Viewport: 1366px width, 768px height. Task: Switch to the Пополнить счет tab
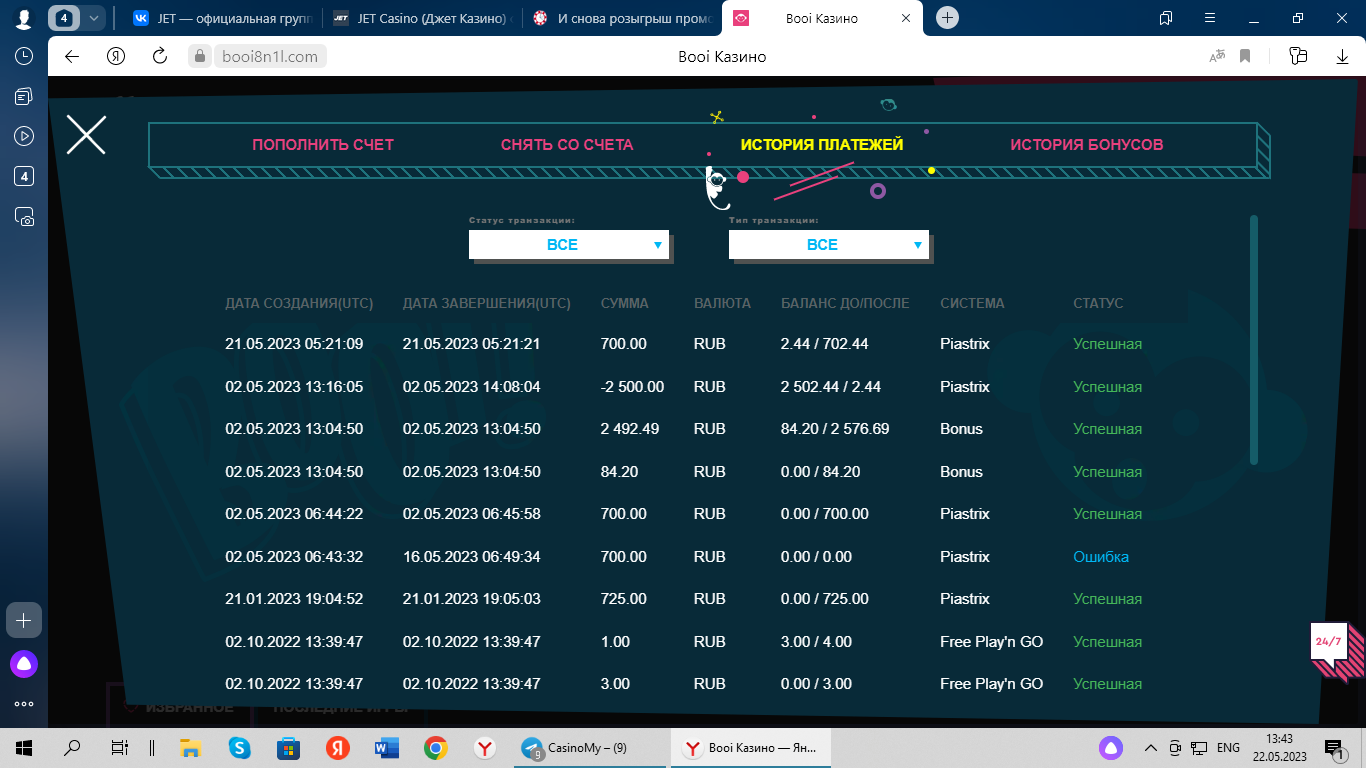[x=323, y=145]
